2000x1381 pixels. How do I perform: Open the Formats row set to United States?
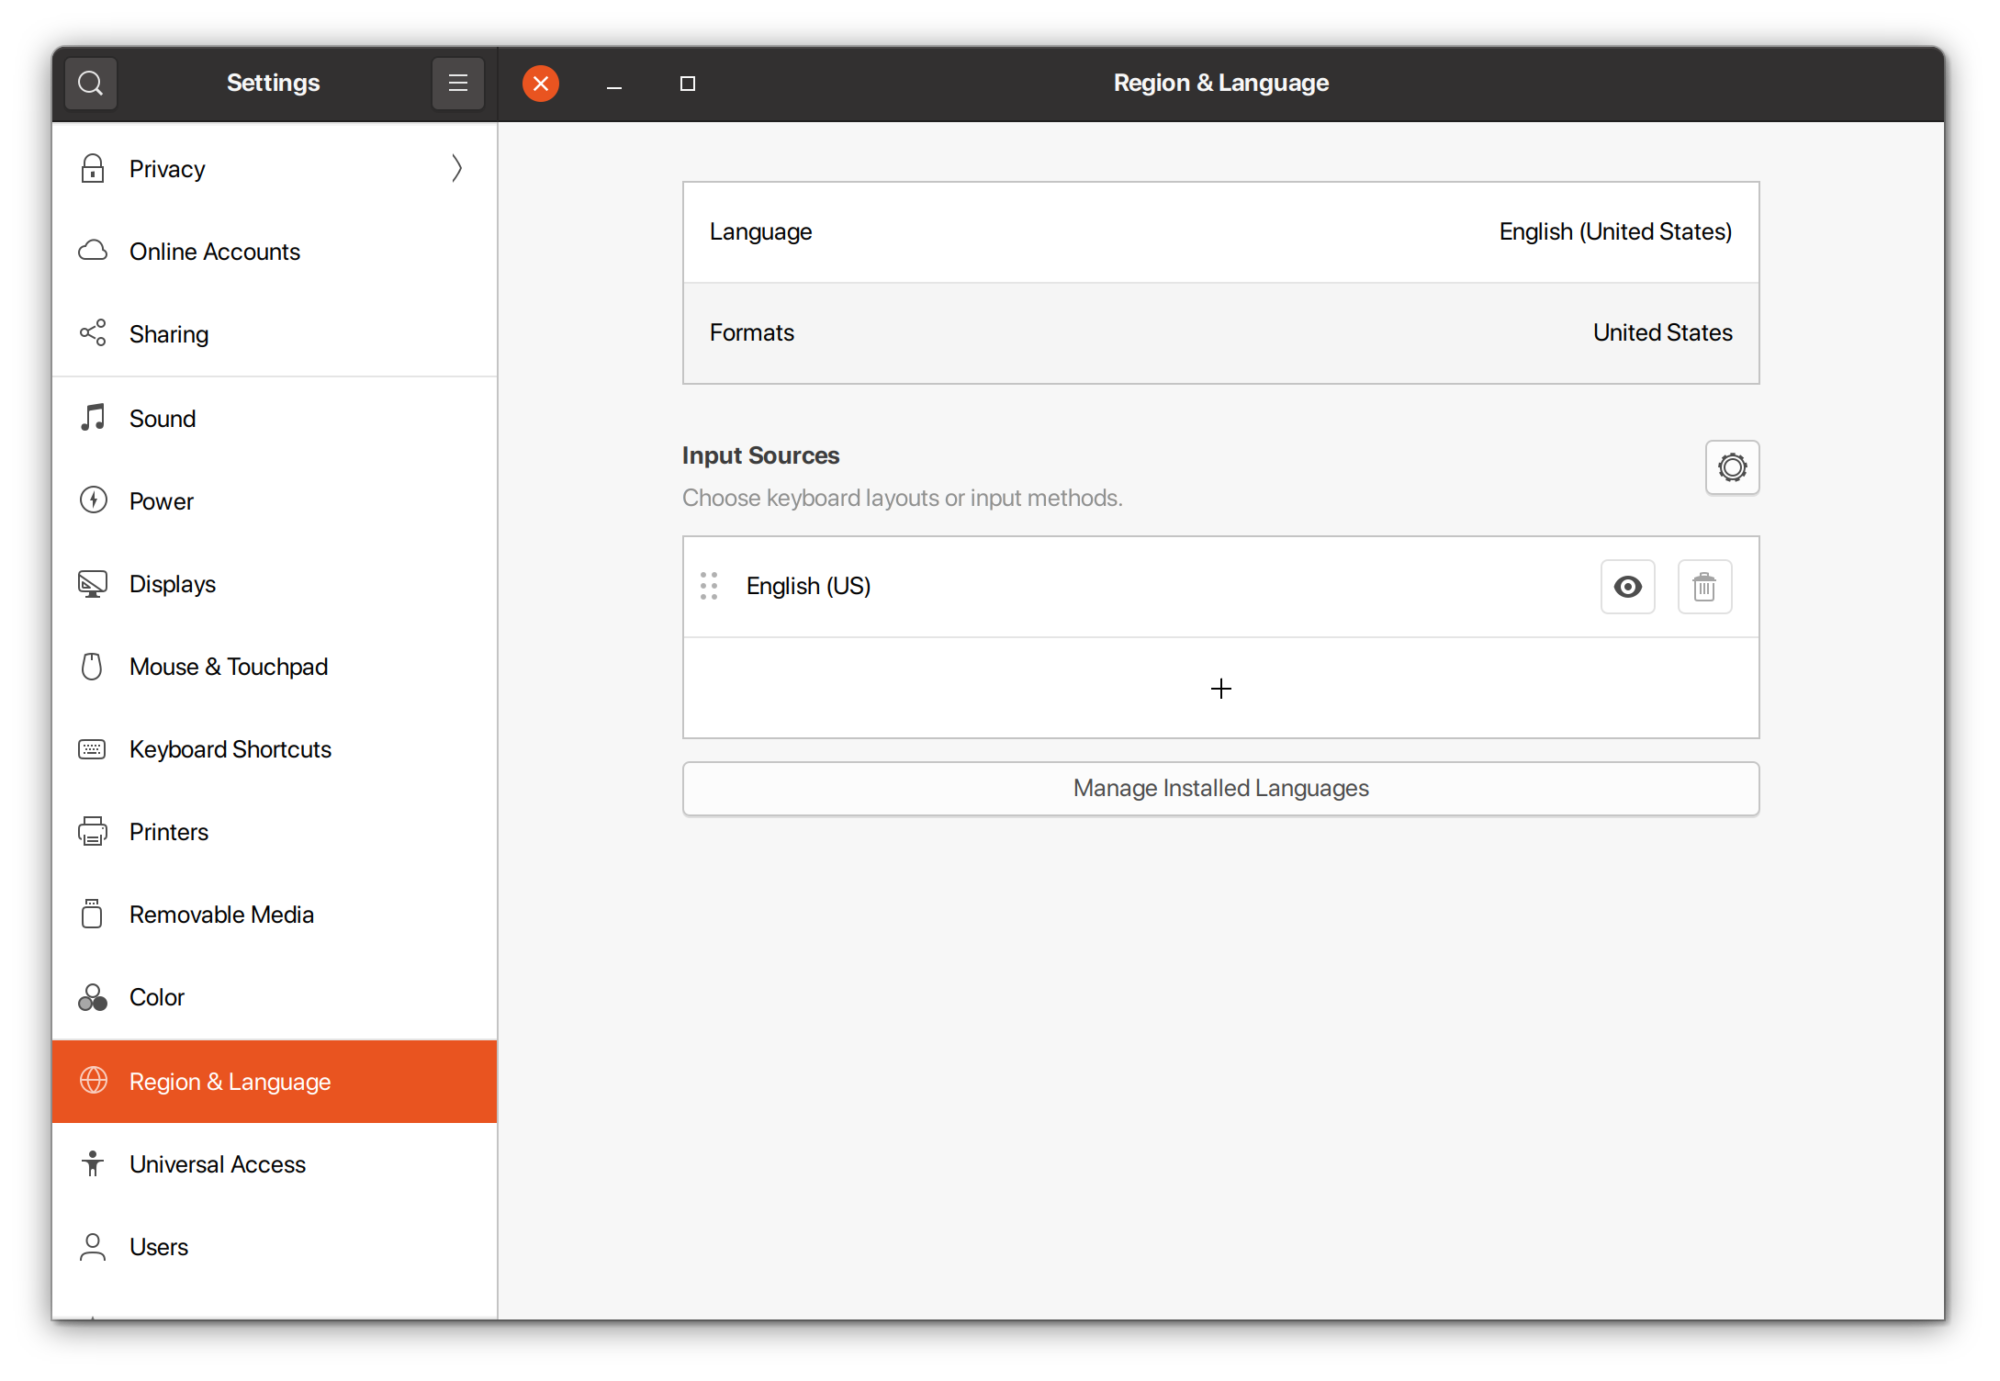pyautogui.click(x=1220, y=333)
